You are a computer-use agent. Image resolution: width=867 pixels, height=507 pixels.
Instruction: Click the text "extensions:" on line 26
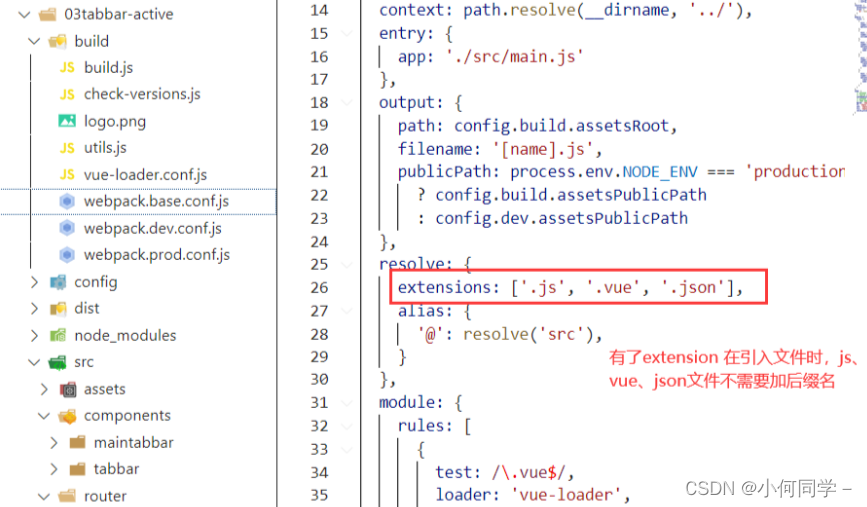[448, 288]
